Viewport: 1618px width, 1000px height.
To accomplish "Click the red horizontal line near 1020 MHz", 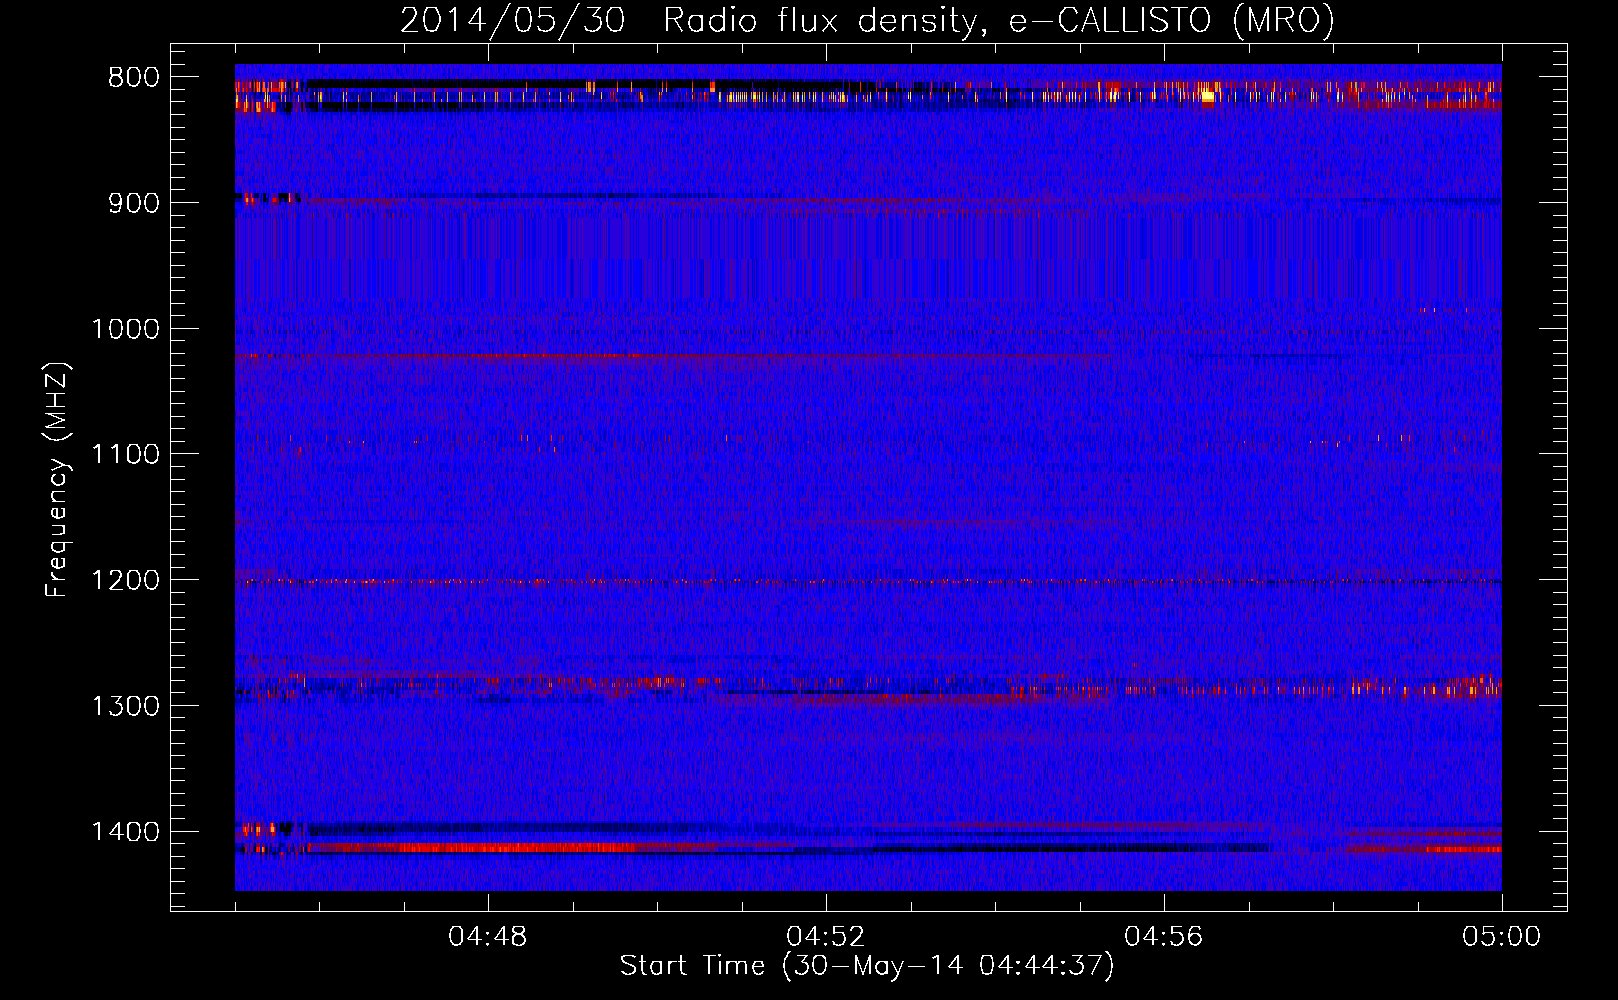I will pos(670,356).
